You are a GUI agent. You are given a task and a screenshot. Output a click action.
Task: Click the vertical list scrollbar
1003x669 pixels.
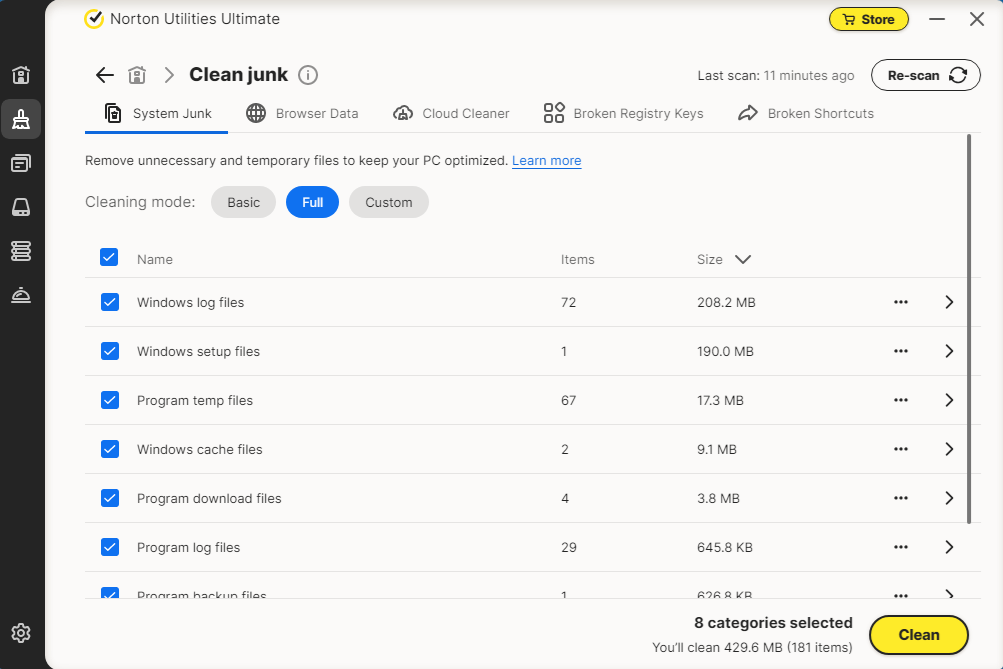click(x=968, y=330)
